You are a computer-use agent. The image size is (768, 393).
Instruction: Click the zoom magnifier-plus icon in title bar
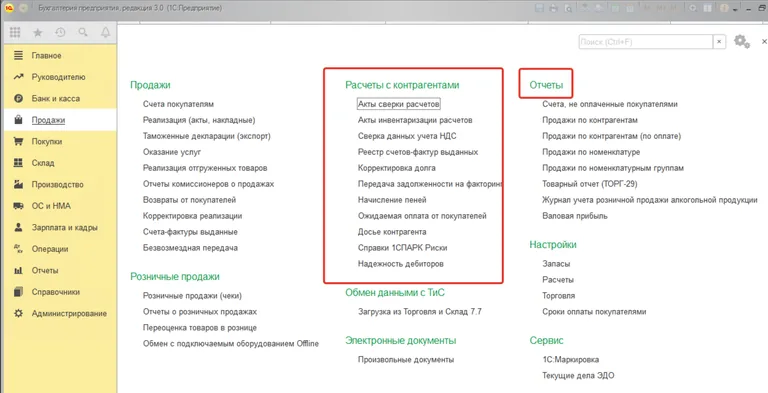[693, 8]
